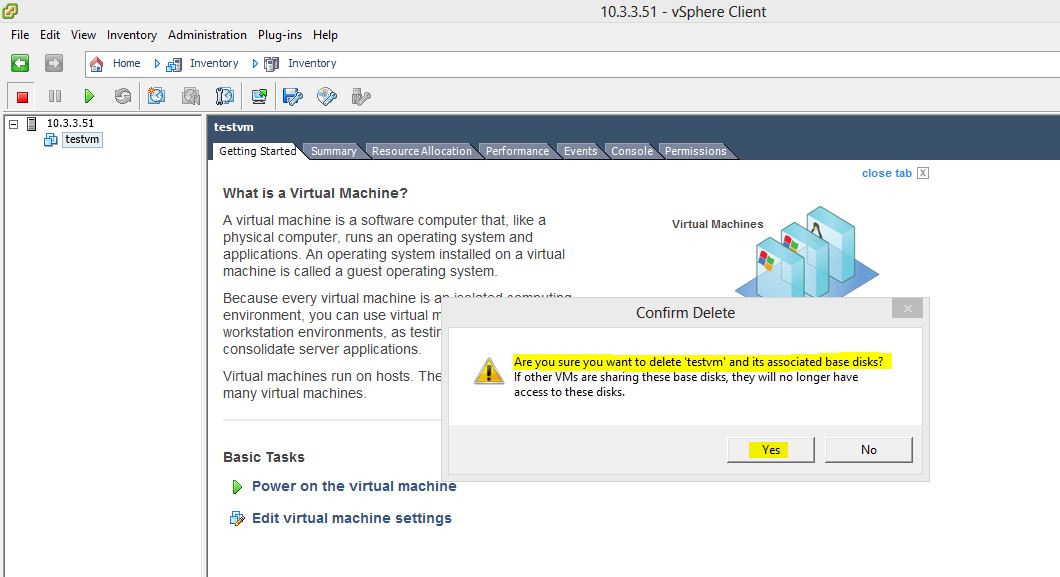Click Edit virtual machine settings link
Image resolution: width=1060 pixels, height=577 pixels.
coord(352,518)
